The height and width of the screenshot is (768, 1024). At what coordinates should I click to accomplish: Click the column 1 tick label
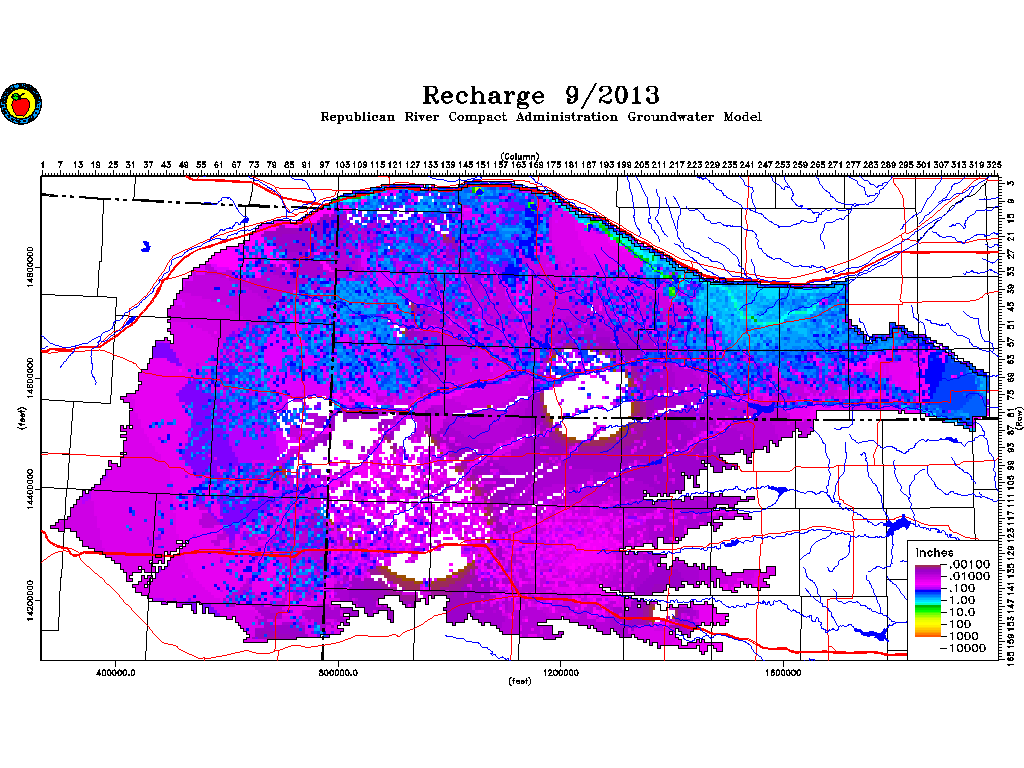pyautogui.click(x=43, y=165)
